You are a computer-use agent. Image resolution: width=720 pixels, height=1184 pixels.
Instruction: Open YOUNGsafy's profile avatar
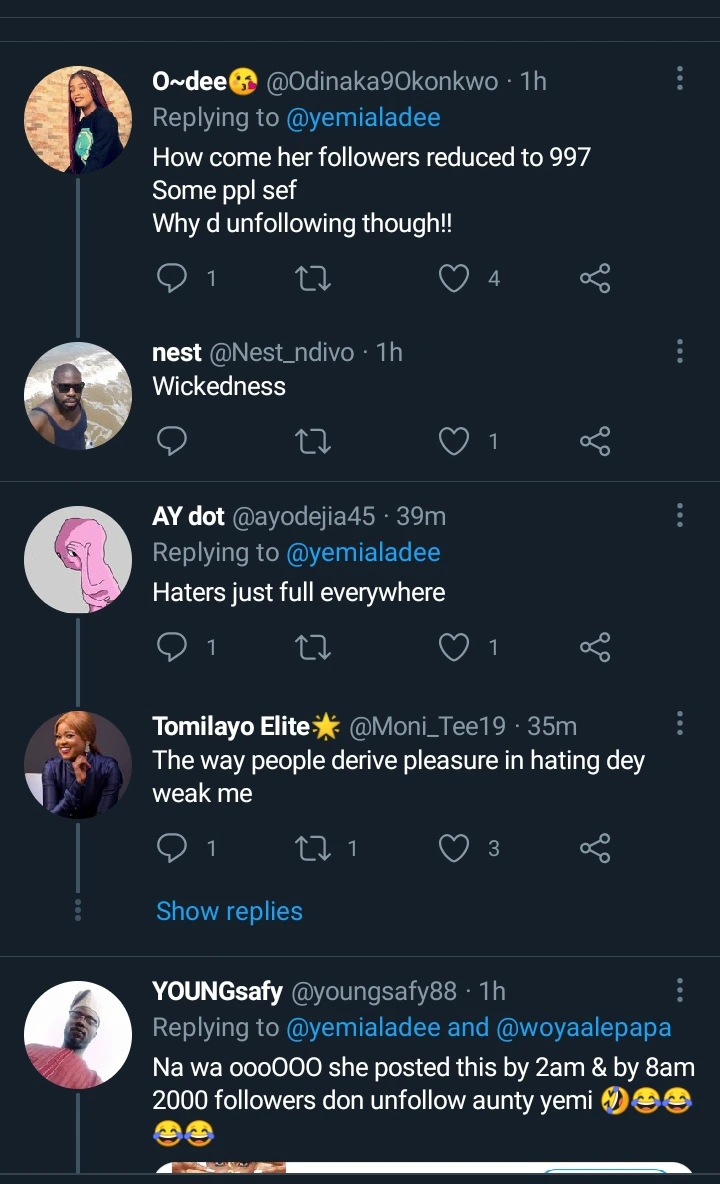[78, 1036]
